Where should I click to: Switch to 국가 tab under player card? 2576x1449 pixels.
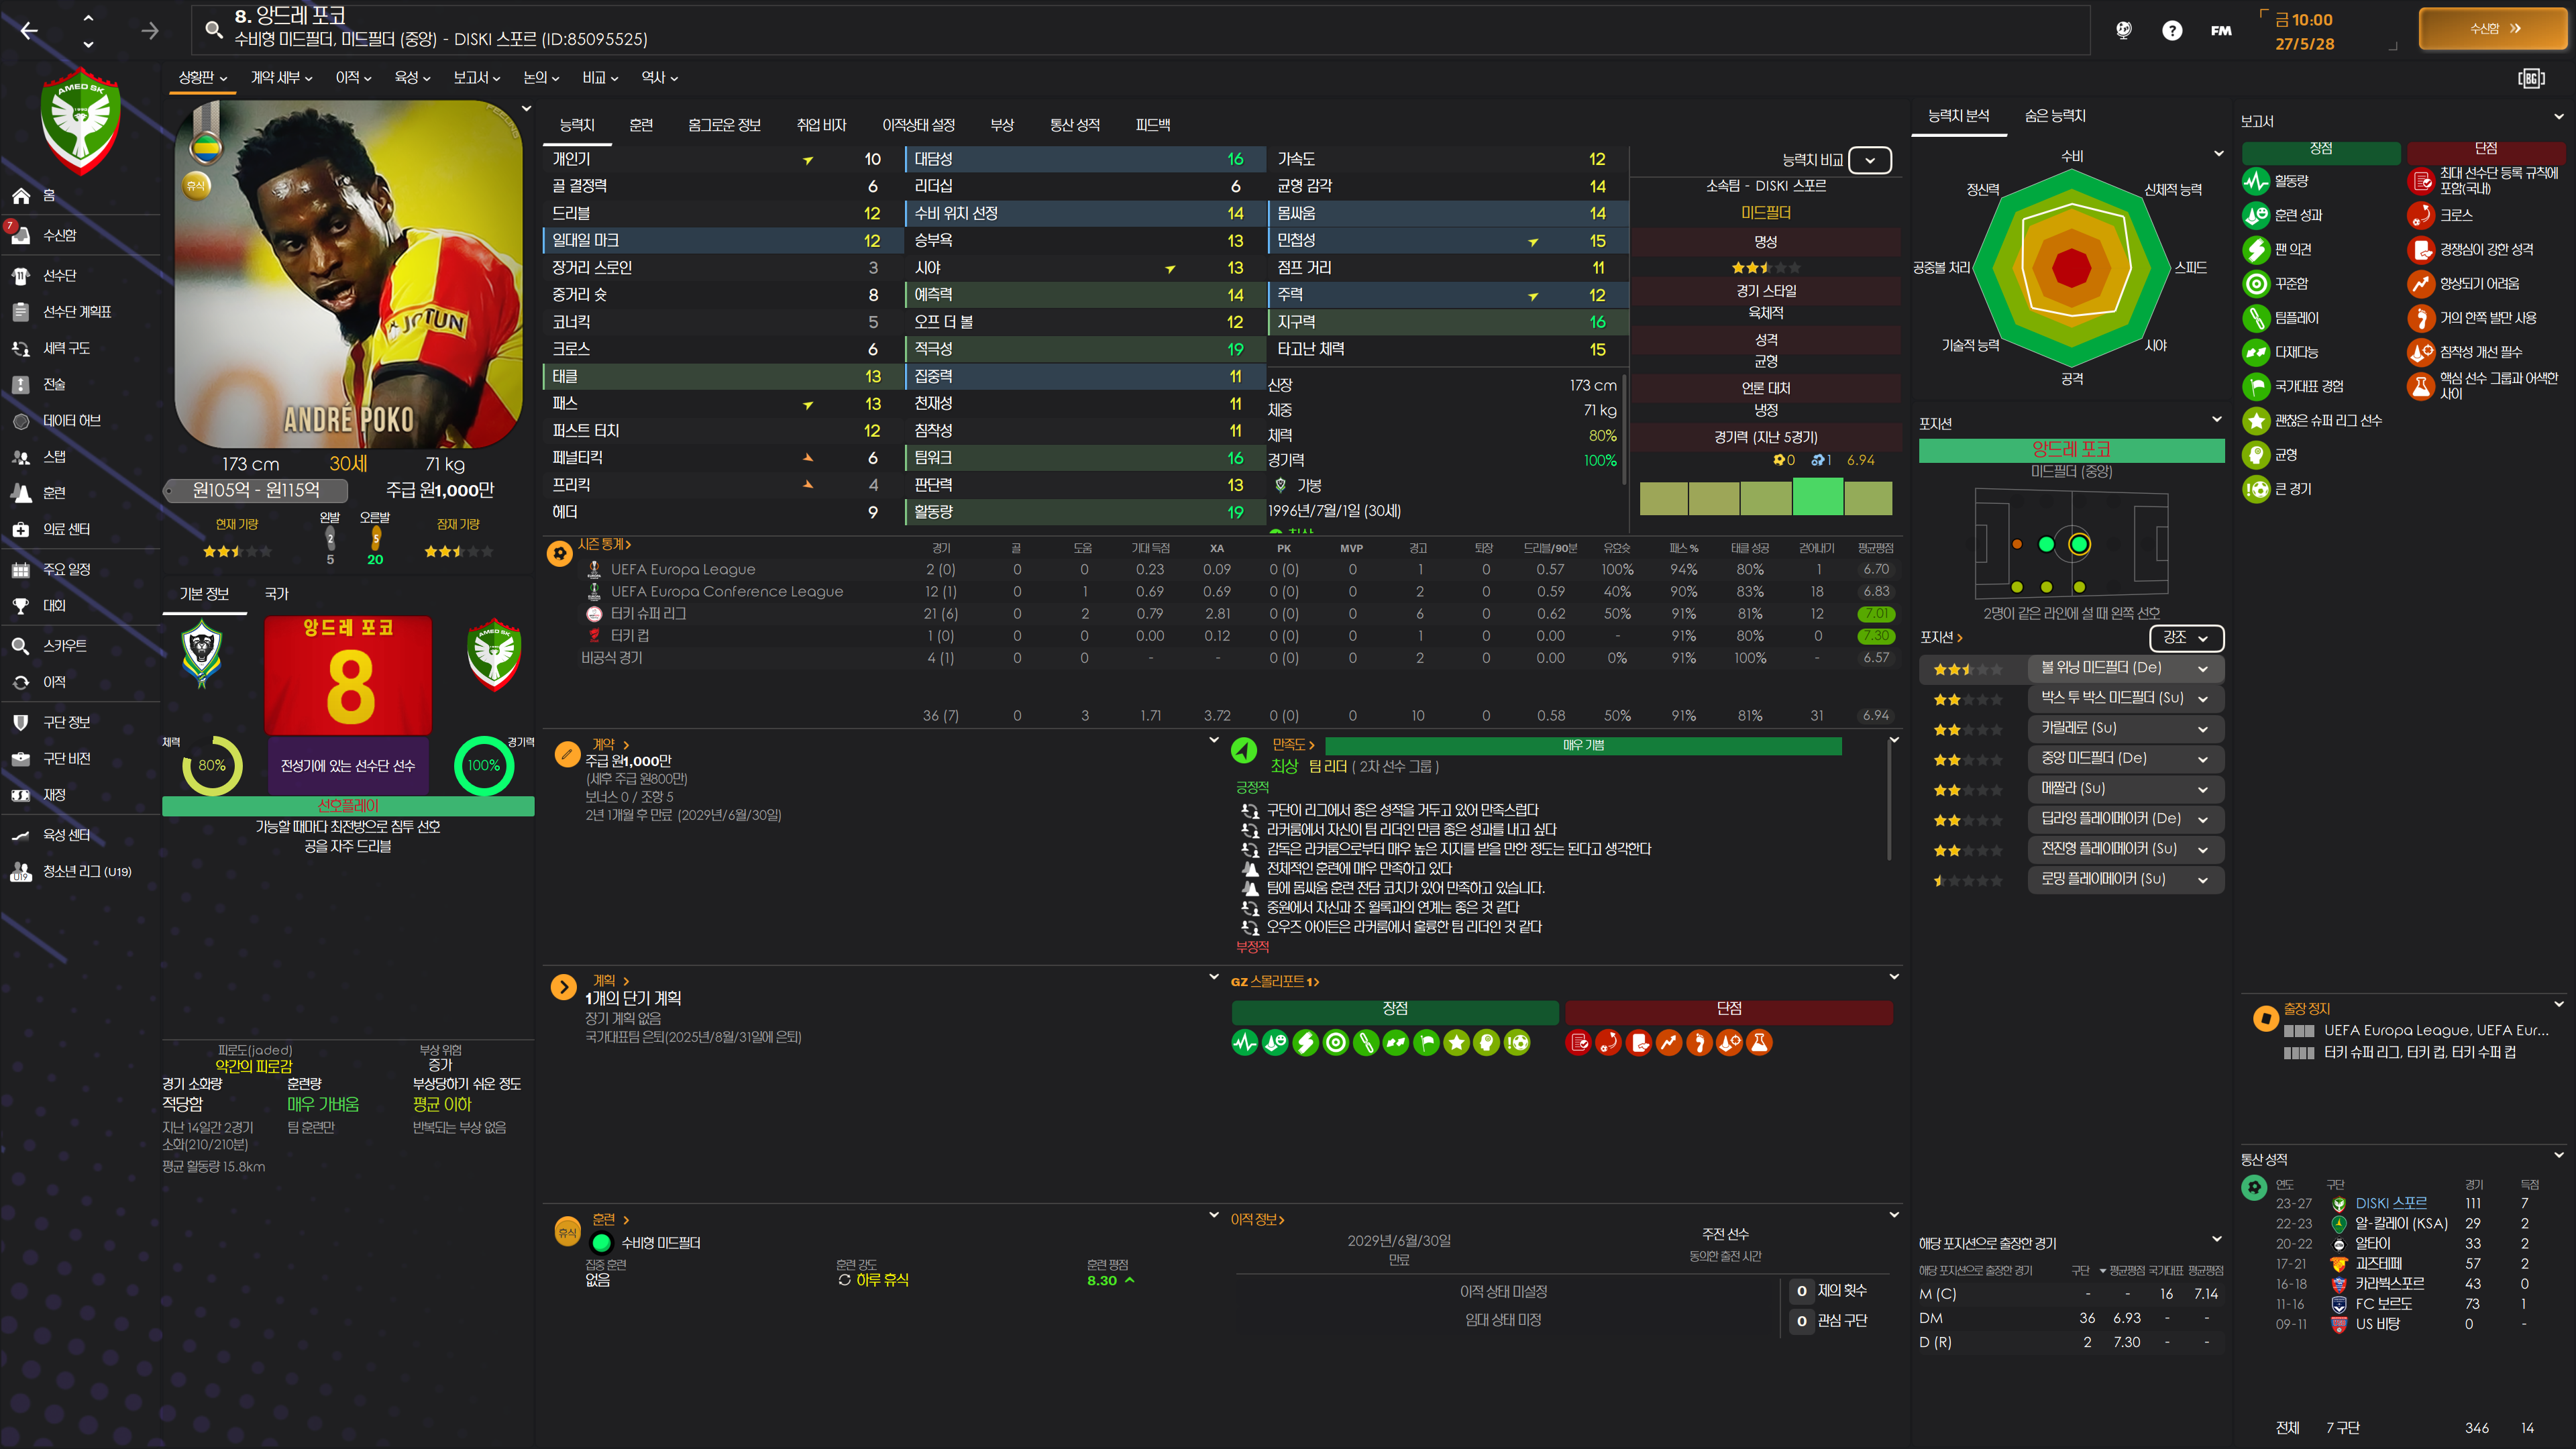point(276,594)
